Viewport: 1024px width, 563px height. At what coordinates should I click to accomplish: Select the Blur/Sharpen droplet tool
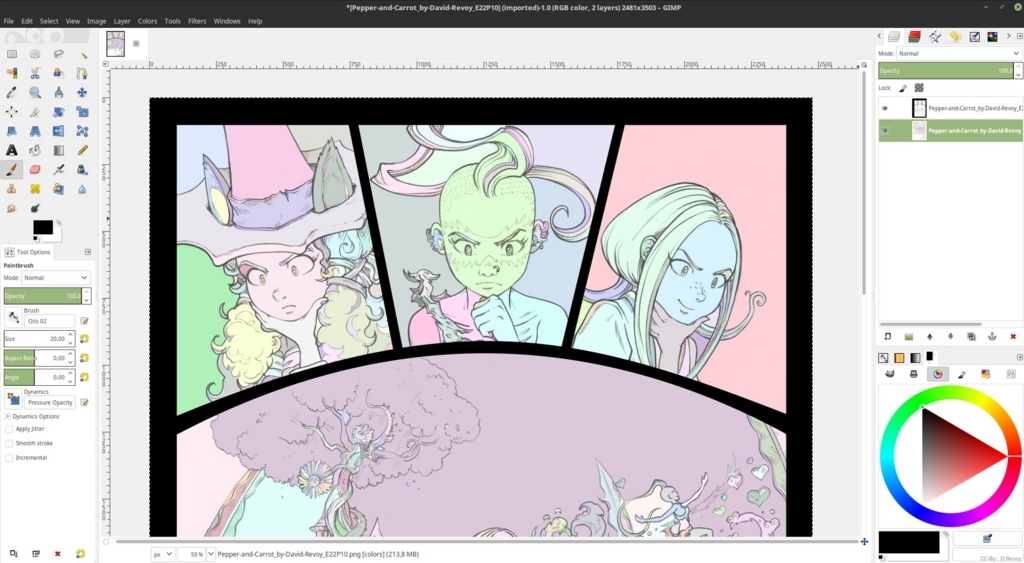[82, 189]
